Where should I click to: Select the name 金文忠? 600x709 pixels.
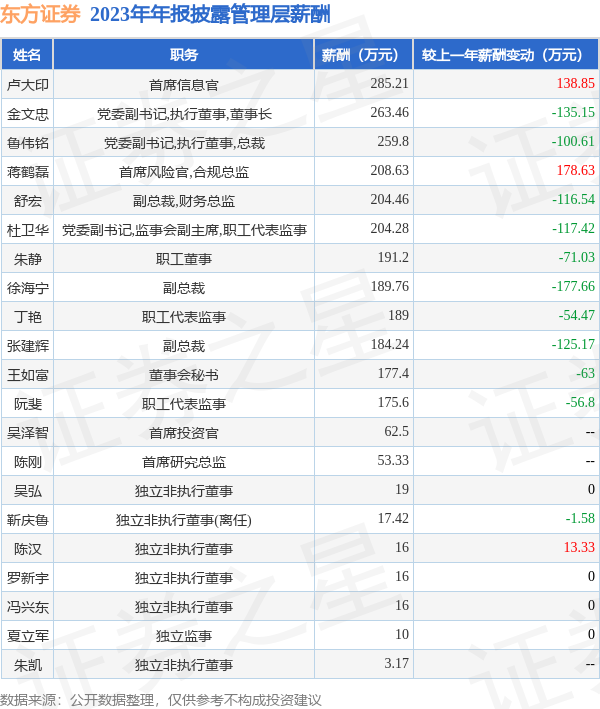tap(28, 114)
